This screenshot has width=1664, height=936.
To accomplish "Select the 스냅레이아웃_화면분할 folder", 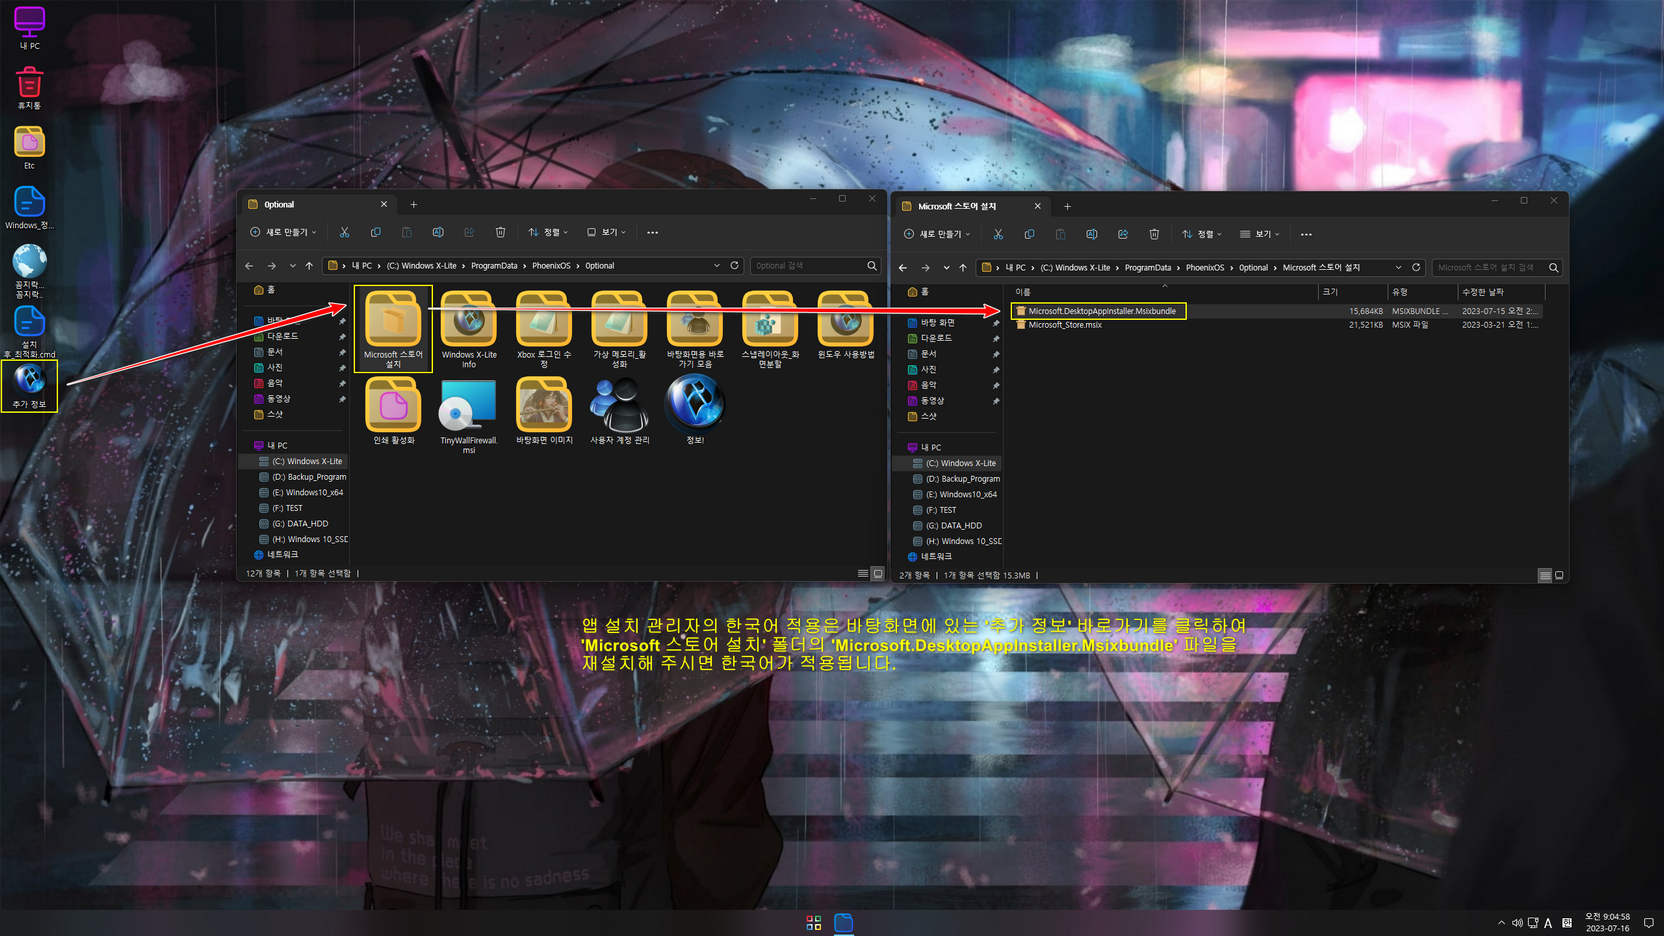I will [x=770, y=329].
